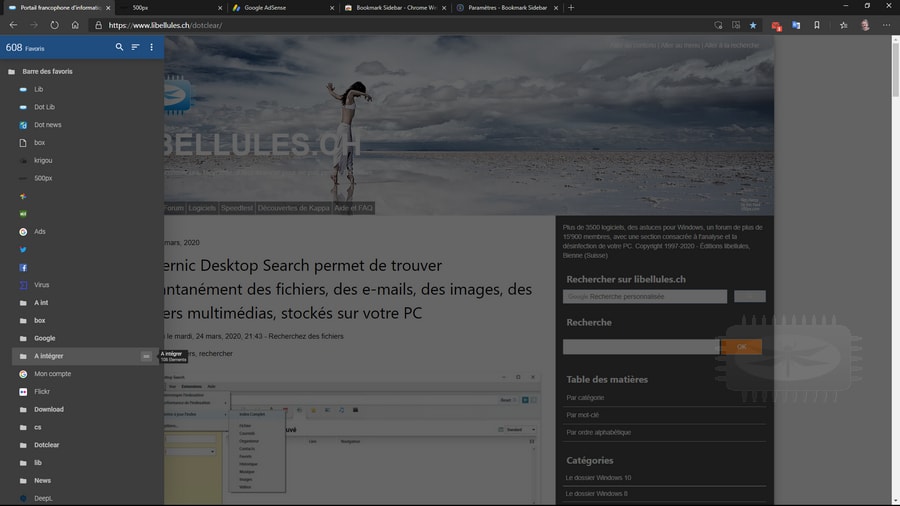Click the Google Recherche personnalisée field
900x506 pixels.
[645, 297]
